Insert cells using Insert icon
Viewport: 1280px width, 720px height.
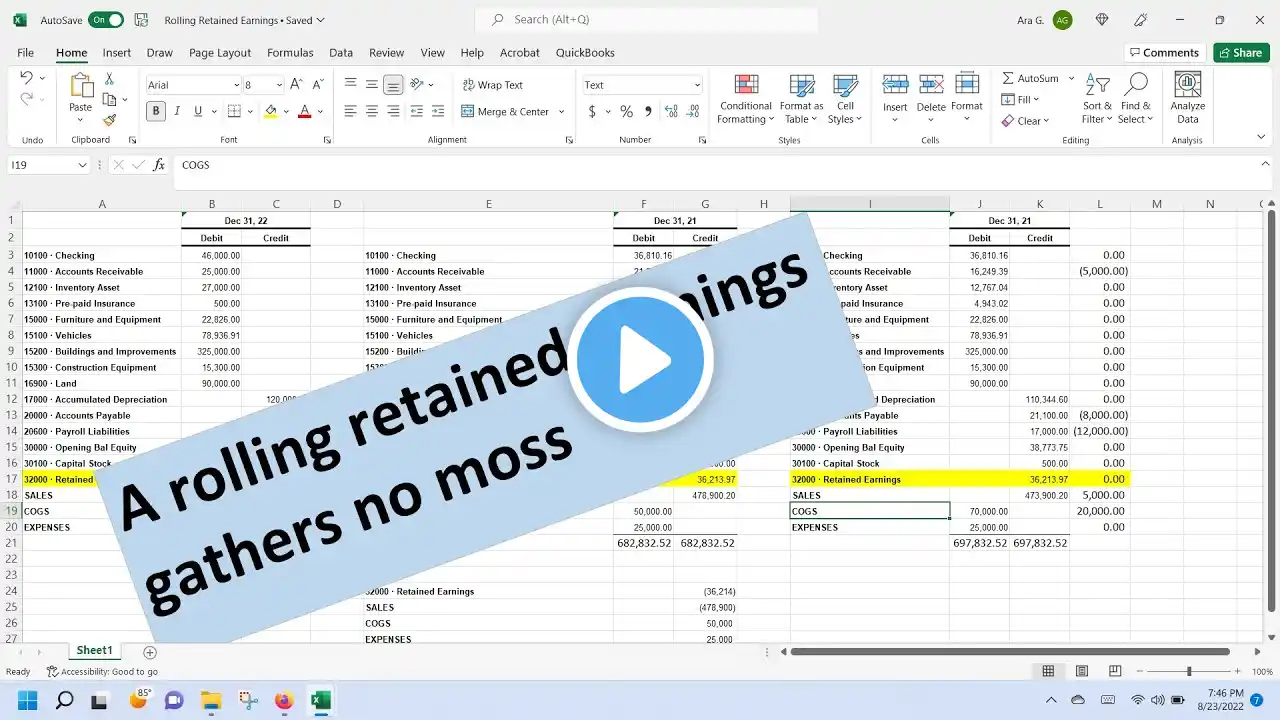pyautogui.click(x=895, y=86)
